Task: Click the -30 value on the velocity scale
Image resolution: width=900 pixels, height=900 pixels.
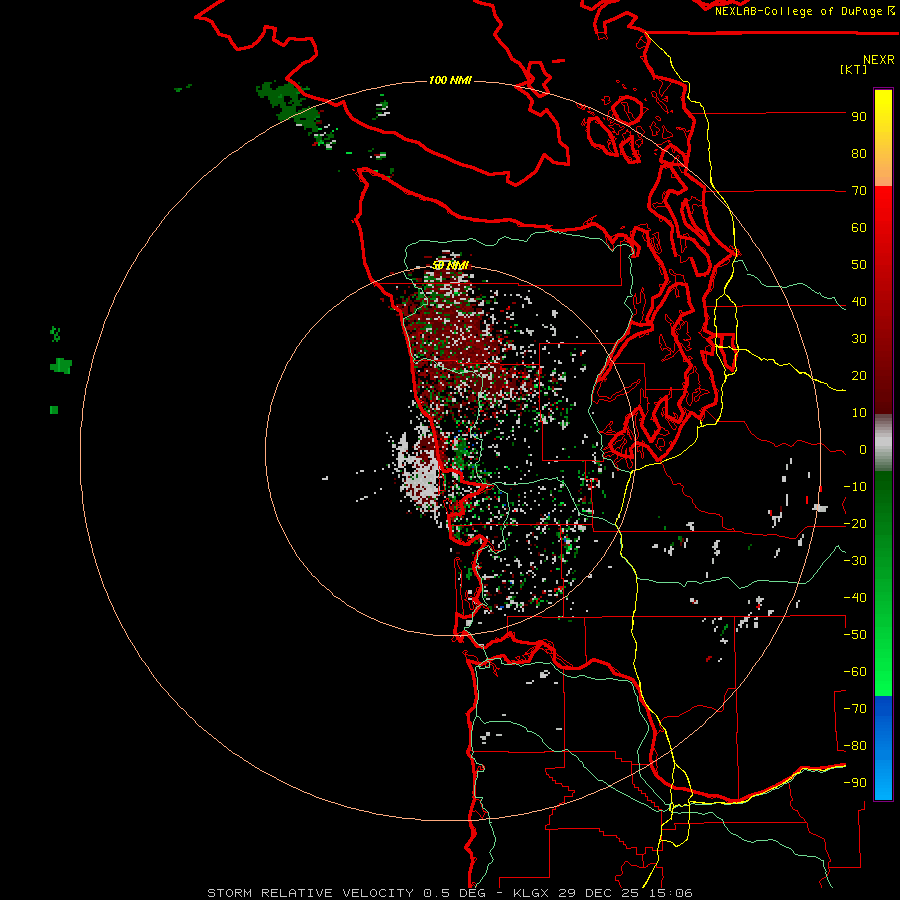Action: pos(855,561)
